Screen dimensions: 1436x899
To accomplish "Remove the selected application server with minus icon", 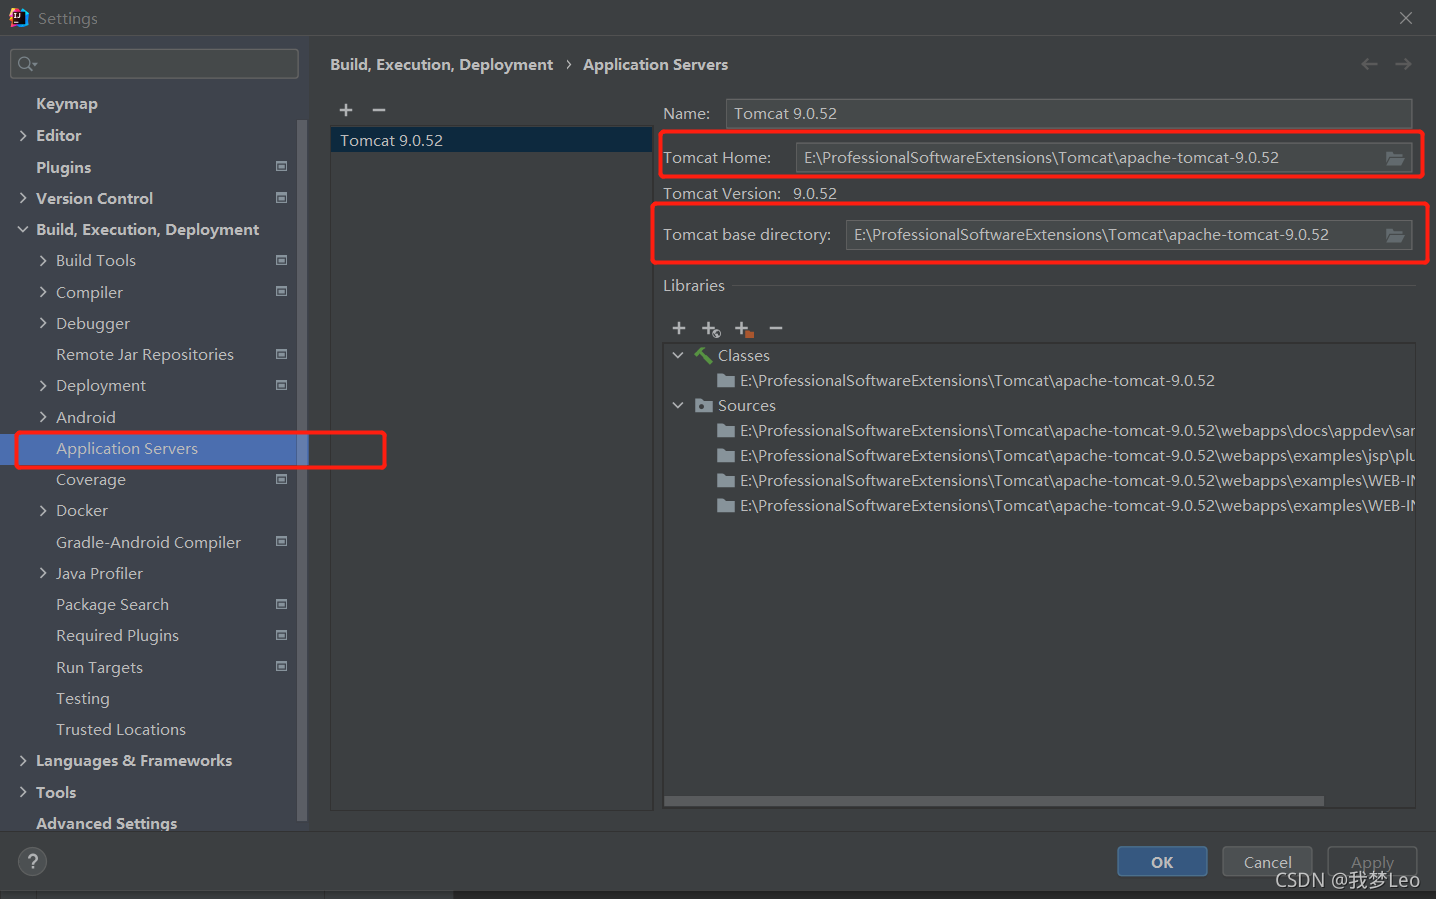I will click(379, 110).
